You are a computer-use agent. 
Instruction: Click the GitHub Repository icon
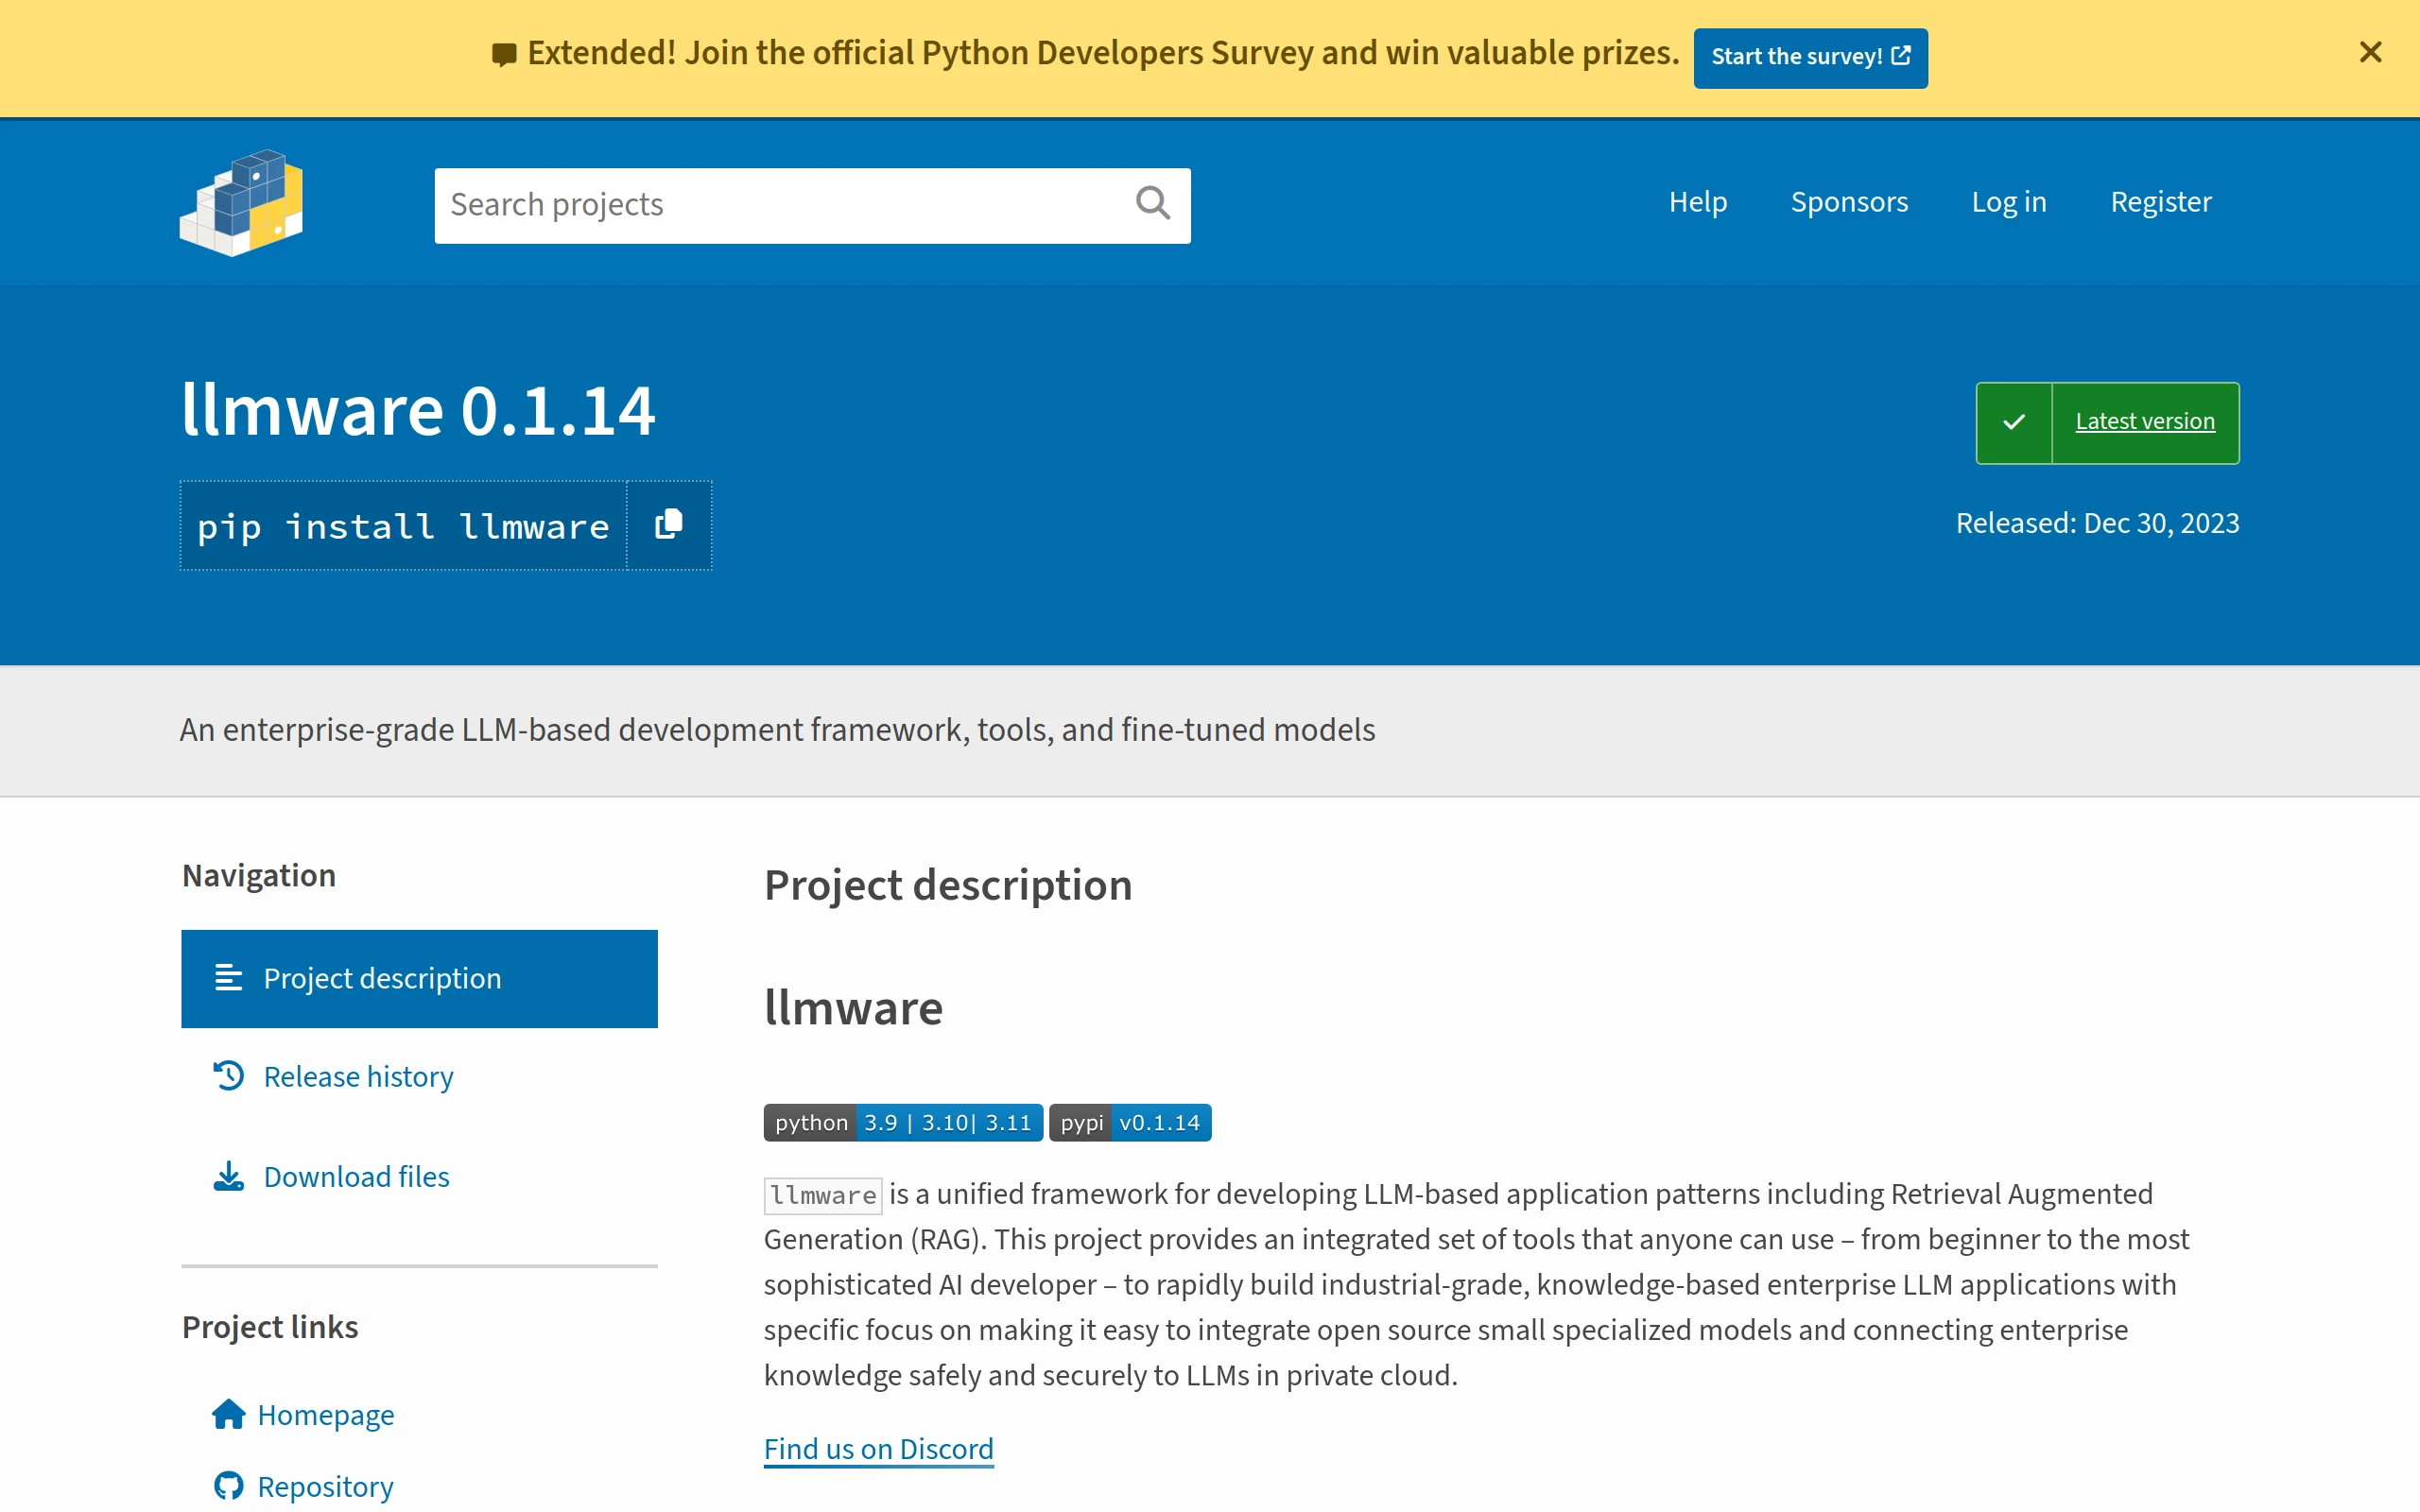(228, 1486)
